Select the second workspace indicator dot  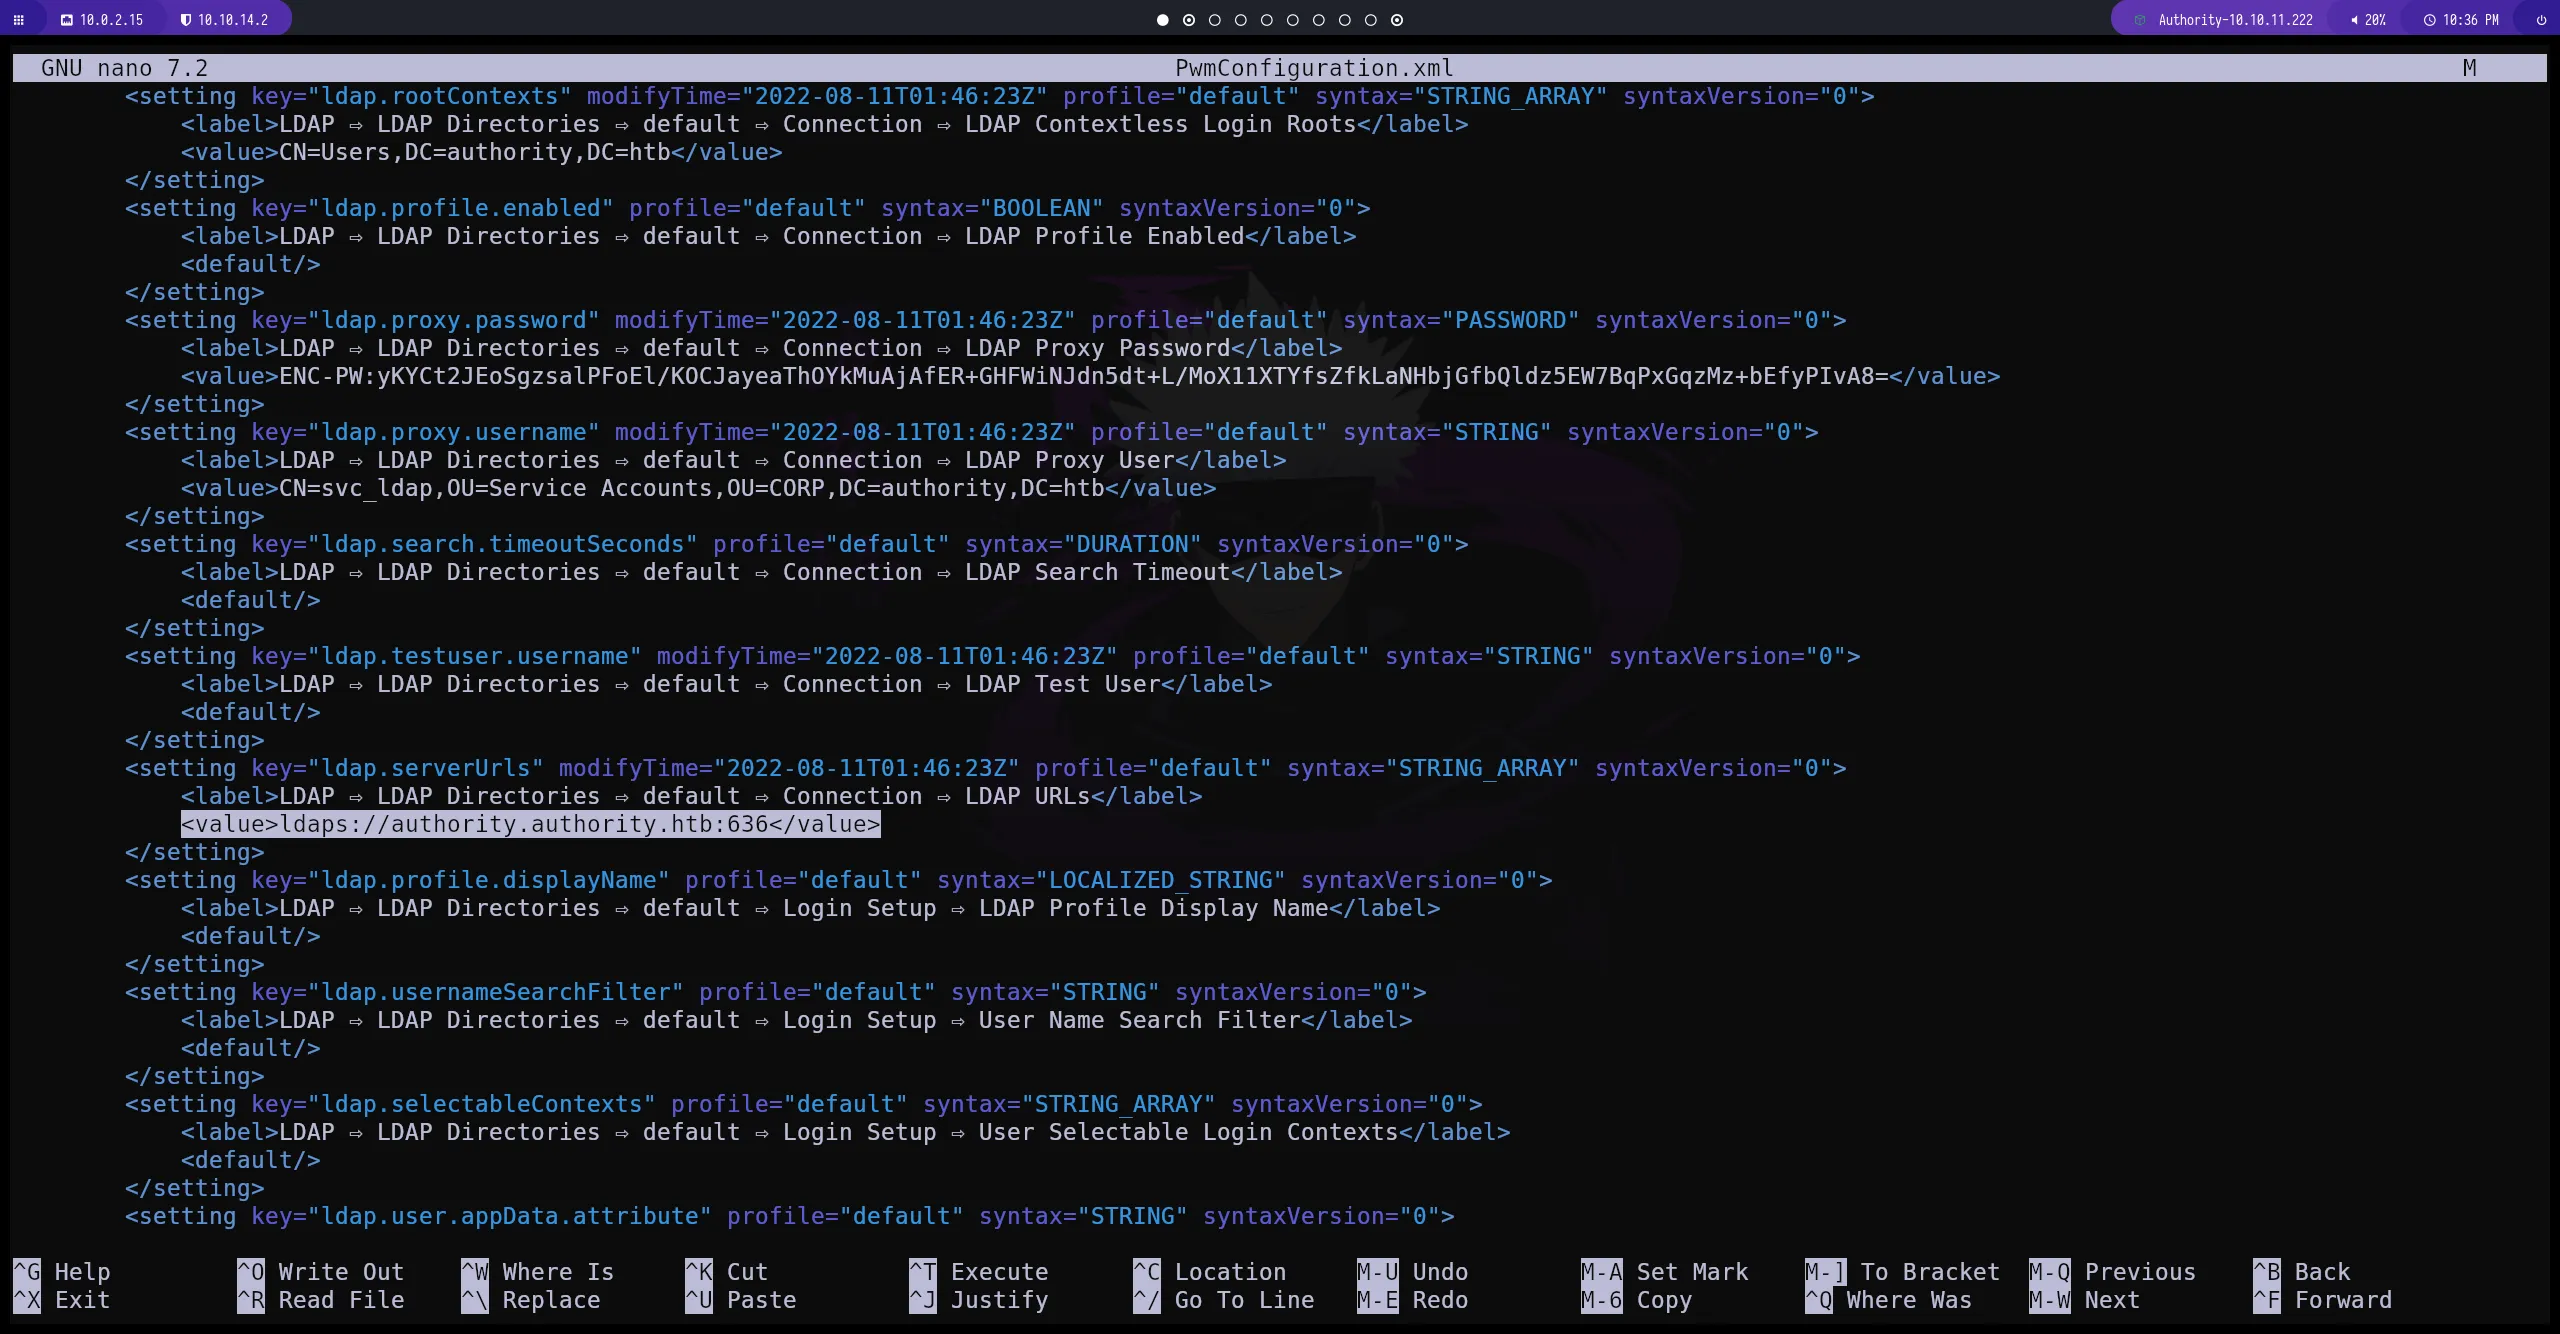[x=1189, y=20]
